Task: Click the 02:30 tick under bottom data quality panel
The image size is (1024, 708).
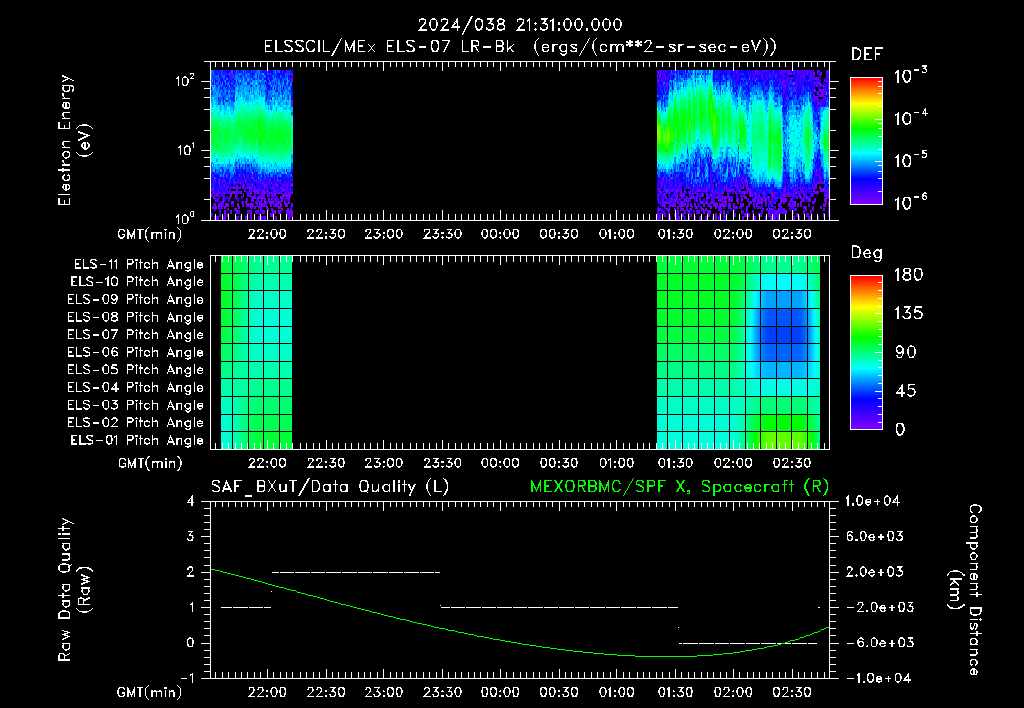Action: (792, 692)
